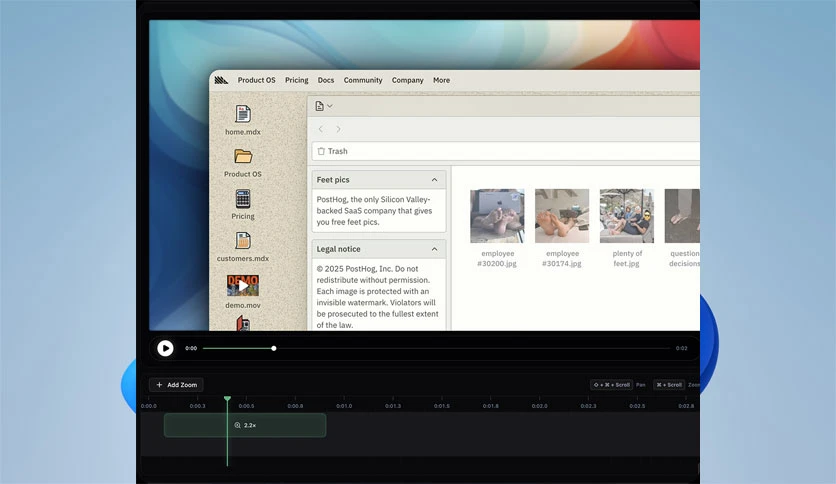The height and width of the screenshot is (484, 836).
Task: Collapse the Legal notice section
Action: (434, 249)
